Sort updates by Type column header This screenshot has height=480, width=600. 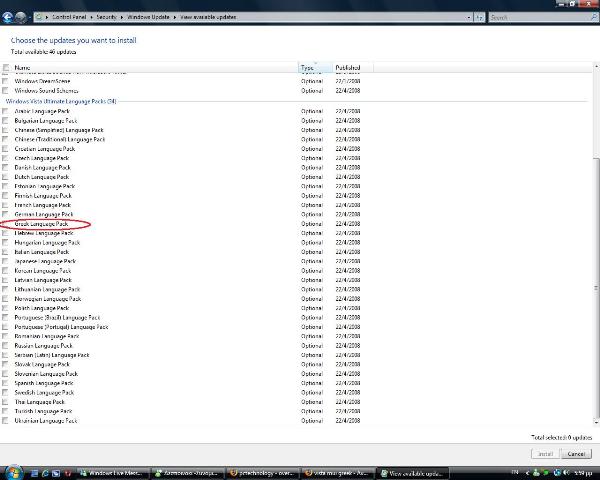coord(315,68)
